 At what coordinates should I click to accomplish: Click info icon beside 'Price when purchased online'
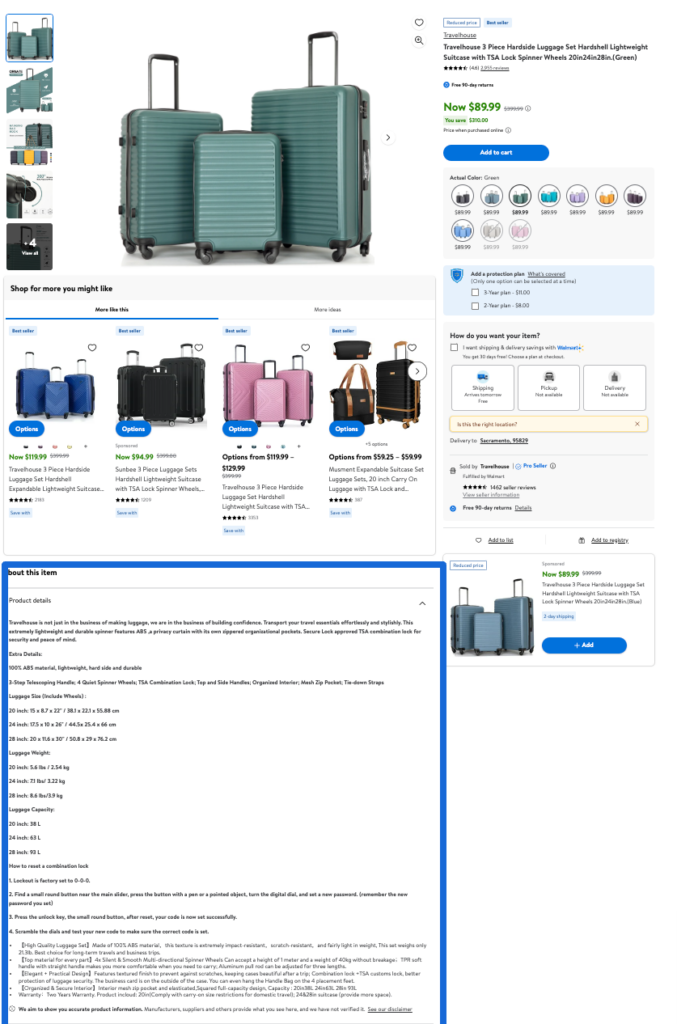(x=508, y=130)
